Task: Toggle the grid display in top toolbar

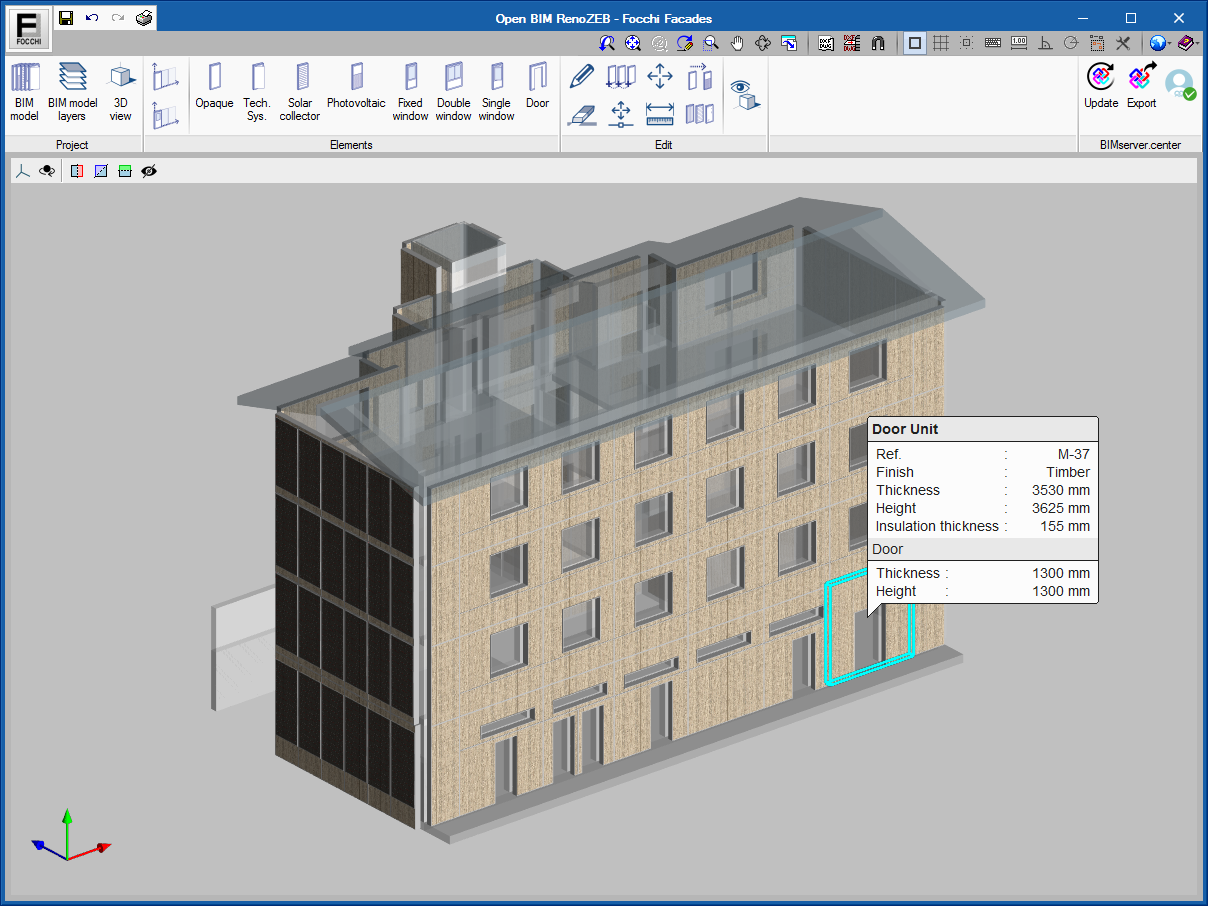Action: pos(941,43)
